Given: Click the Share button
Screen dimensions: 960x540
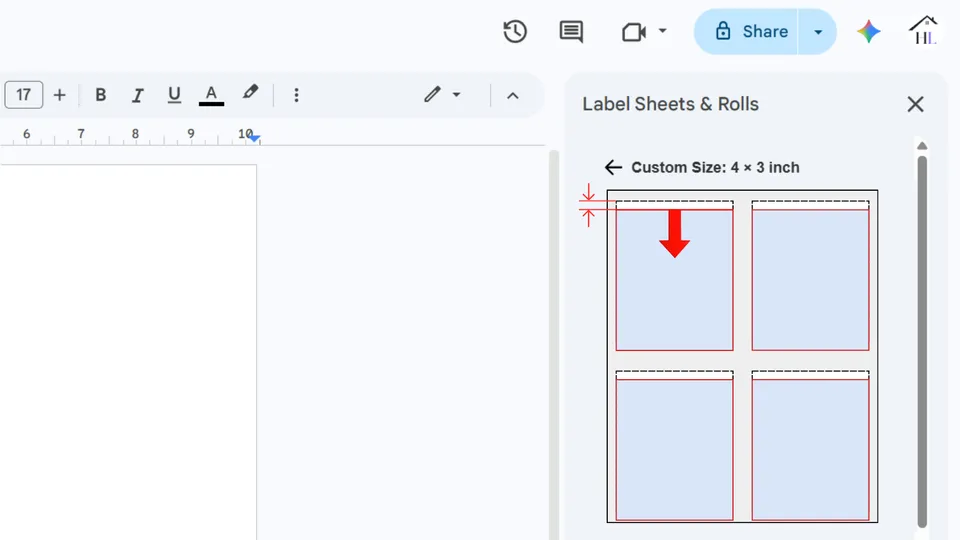Looking at the screenshot, I should [746, 31].
